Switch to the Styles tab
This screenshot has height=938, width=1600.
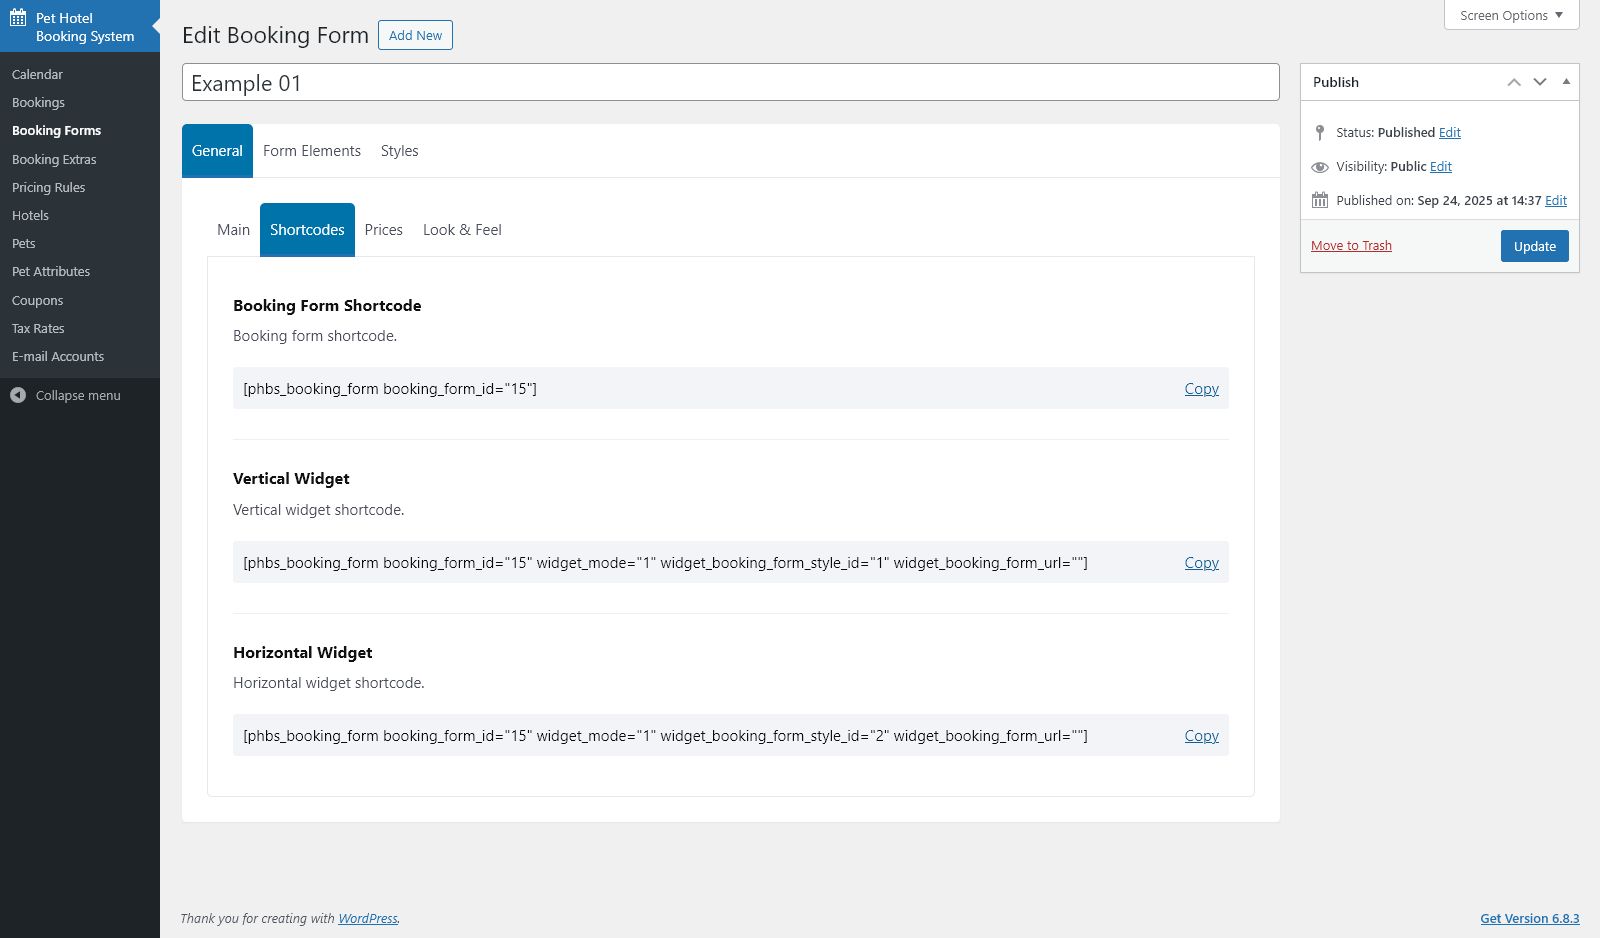(399, 151)
